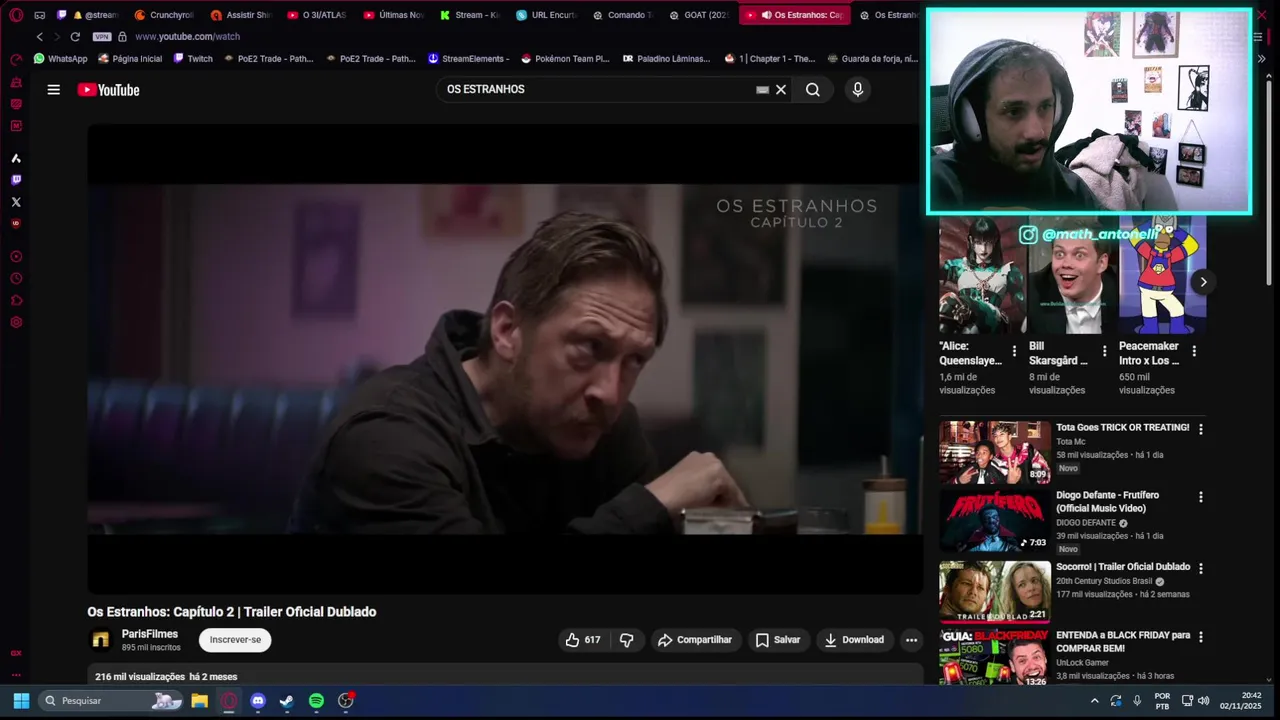The height and width of the screenshot is (720, 1280).
Task: Go back with browser back arrow
Action: (40, 37)
